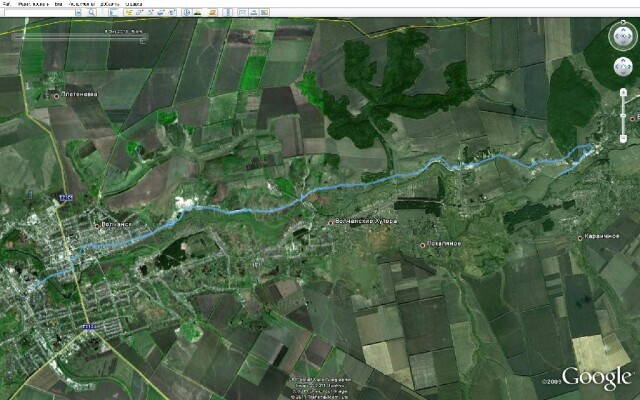640x400 pixels.
Task: Click the move-down arrow on move joystick
Action: point(623,73)
